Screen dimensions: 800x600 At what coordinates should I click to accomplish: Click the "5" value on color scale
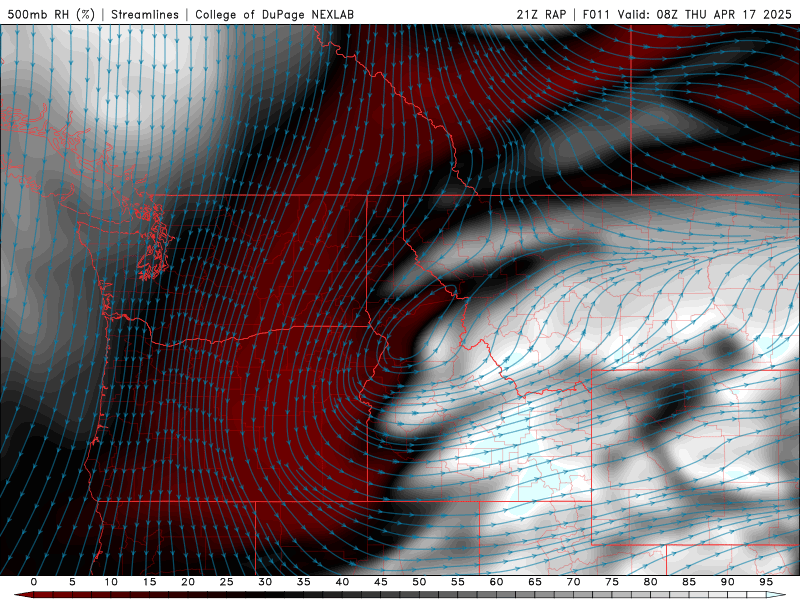click(x=72, y=582)
